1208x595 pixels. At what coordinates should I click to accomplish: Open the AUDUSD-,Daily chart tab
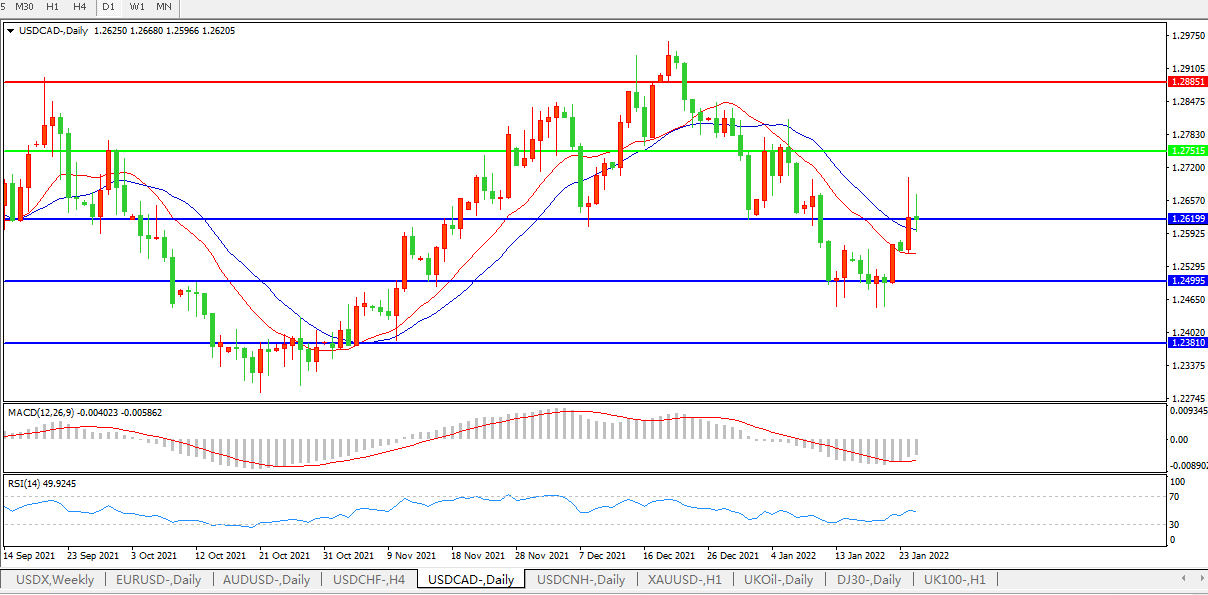point(267,580)
